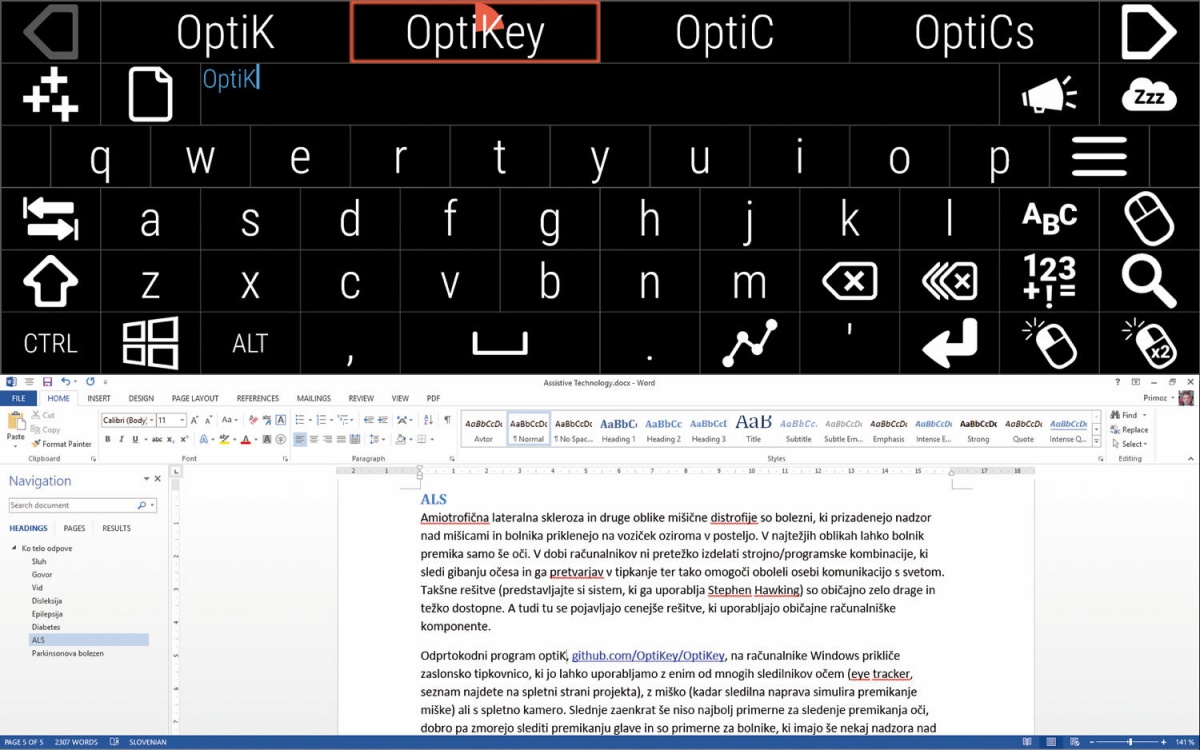
Task: Toggle Bold formatting in Word's Font group
Action: pos(107,439)
